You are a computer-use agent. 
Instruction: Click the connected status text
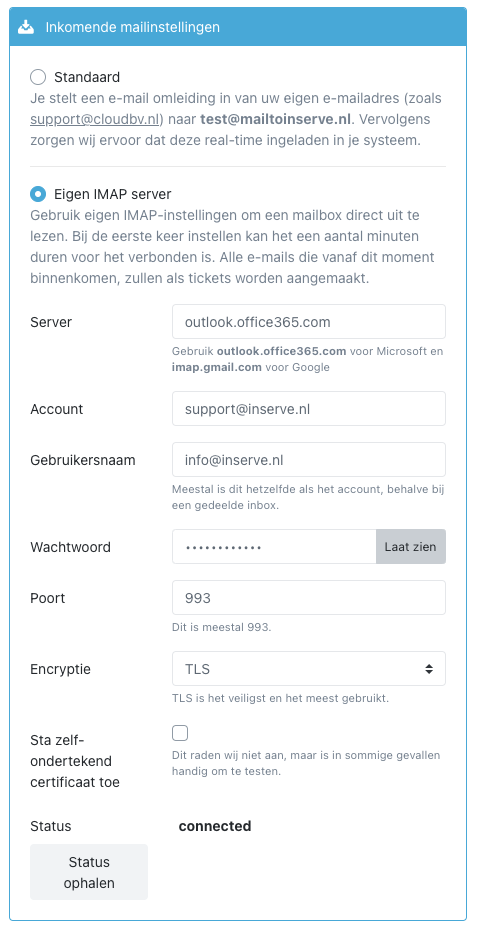click(x=215, y=826)
